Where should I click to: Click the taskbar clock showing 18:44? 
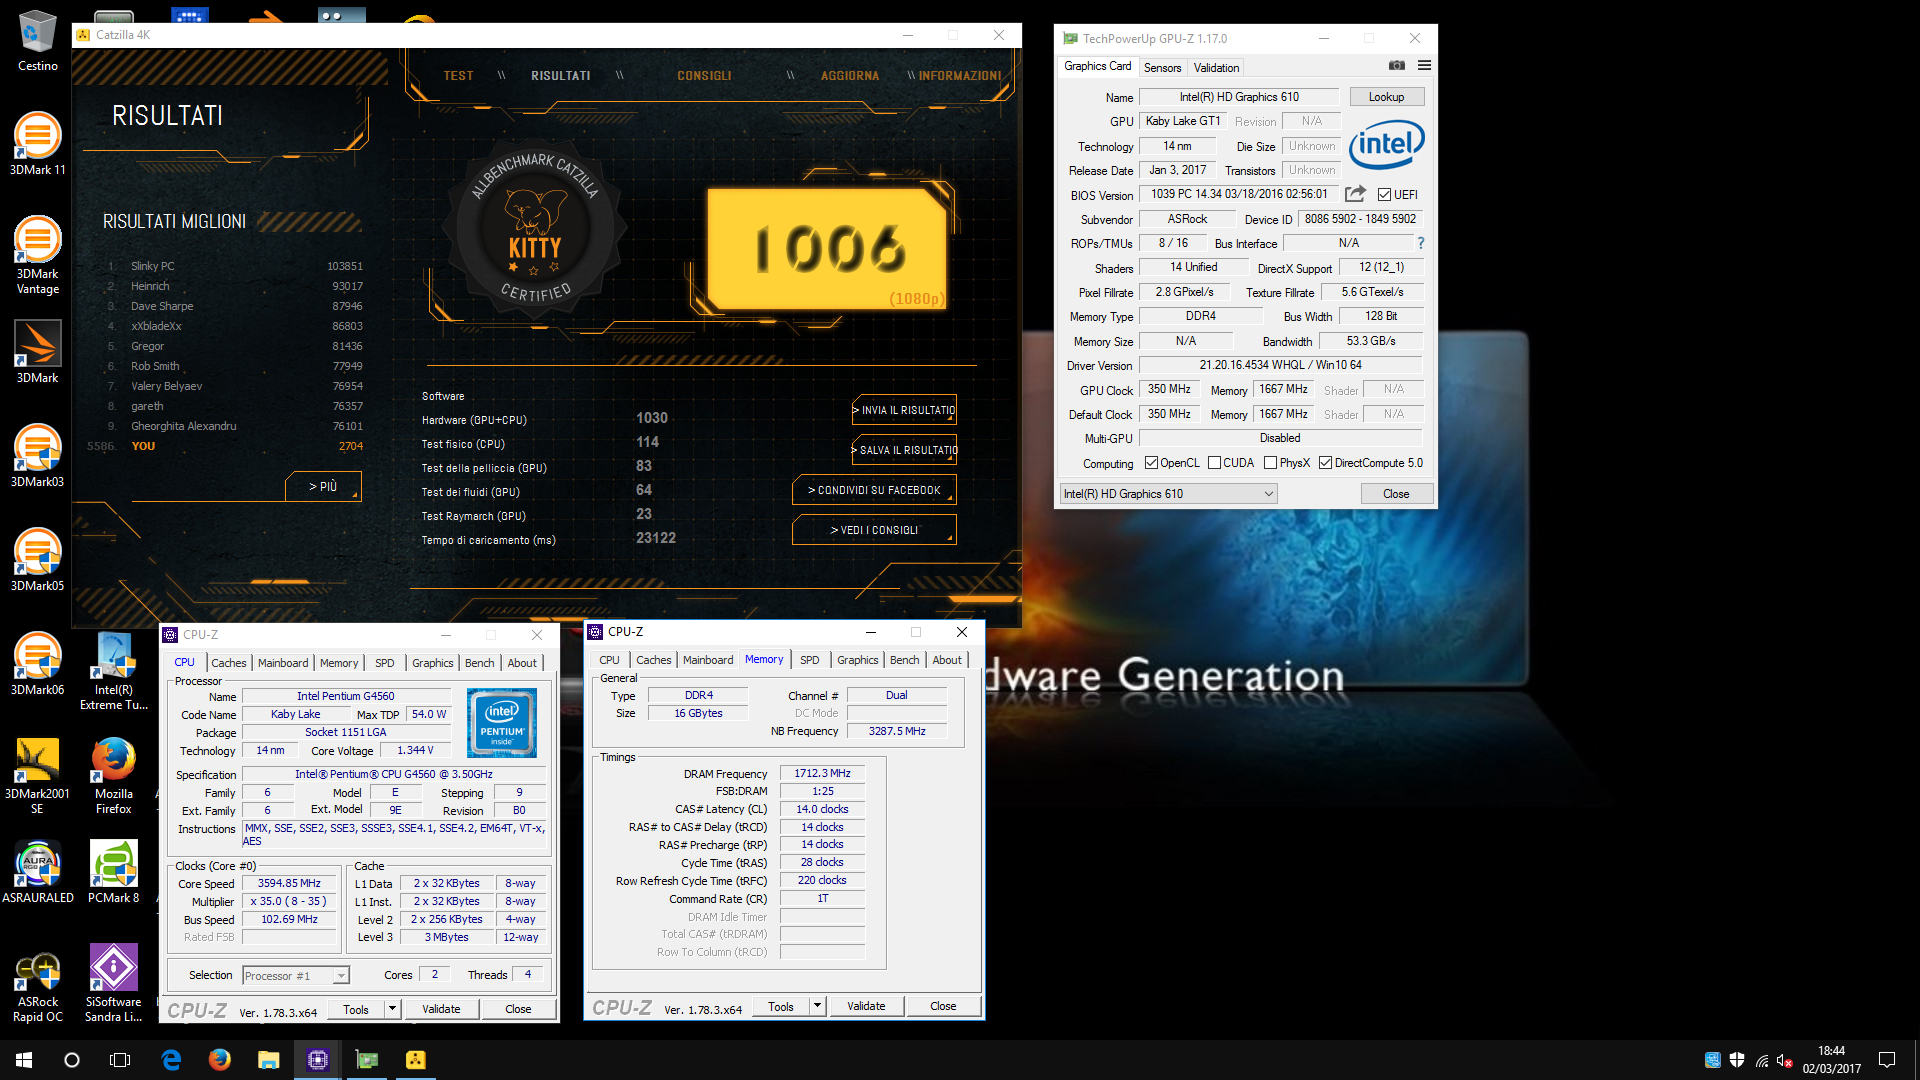click(1832, 1060)
